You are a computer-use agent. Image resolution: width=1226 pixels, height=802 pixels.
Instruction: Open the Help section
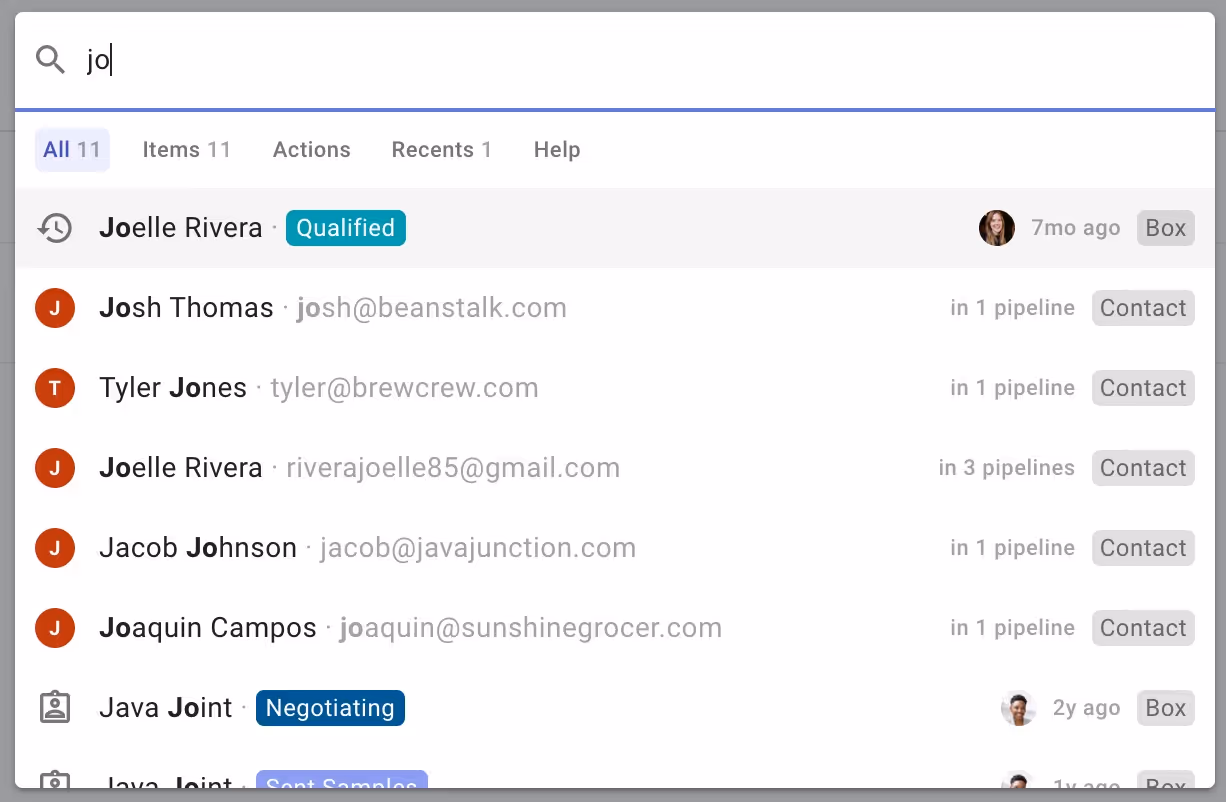557,149
